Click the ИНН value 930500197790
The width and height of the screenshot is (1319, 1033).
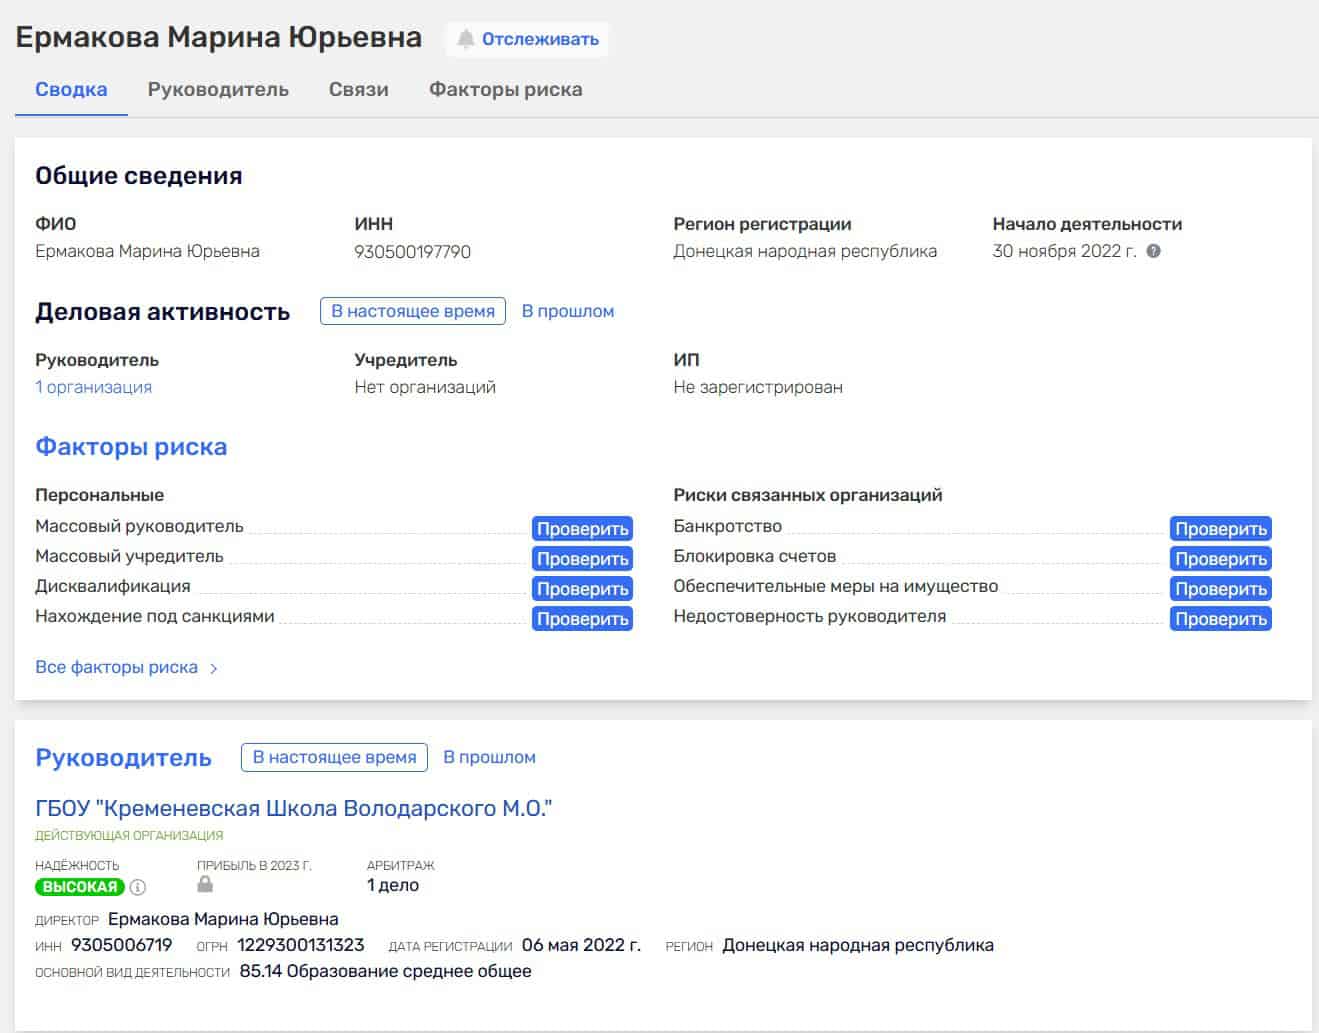tap(412, 252)
